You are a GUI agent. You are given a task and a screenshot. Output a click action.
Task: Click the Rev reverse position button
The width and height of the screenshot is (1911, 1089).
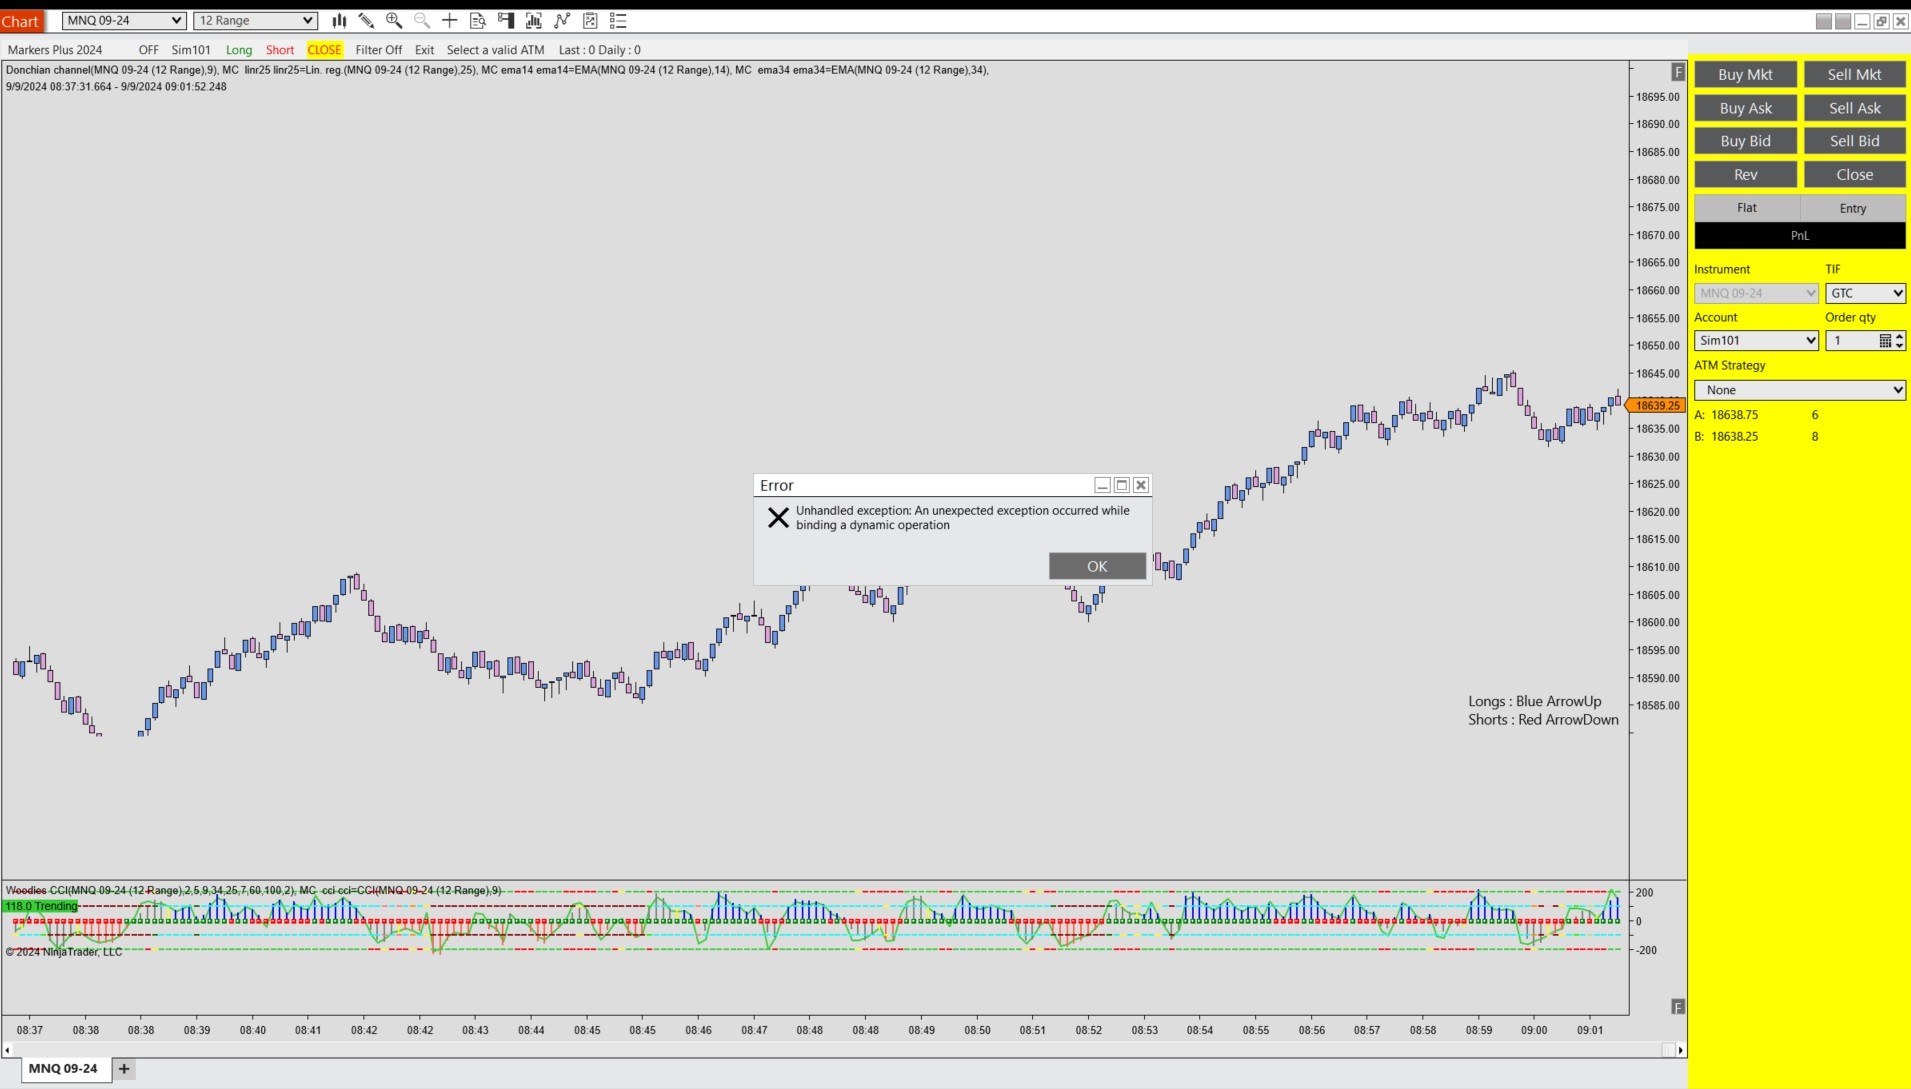1745,174
